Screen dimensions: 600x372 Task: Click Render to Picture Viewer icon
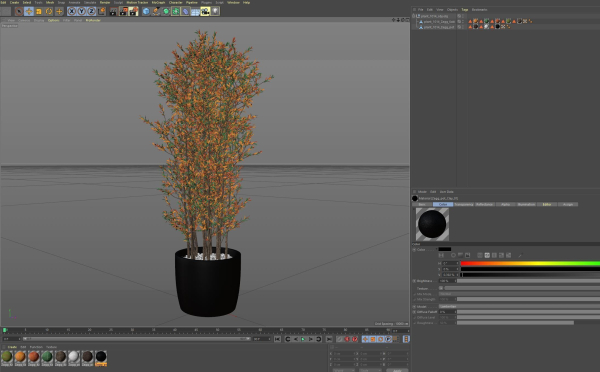pyautogui.click(x=123, y=11)
